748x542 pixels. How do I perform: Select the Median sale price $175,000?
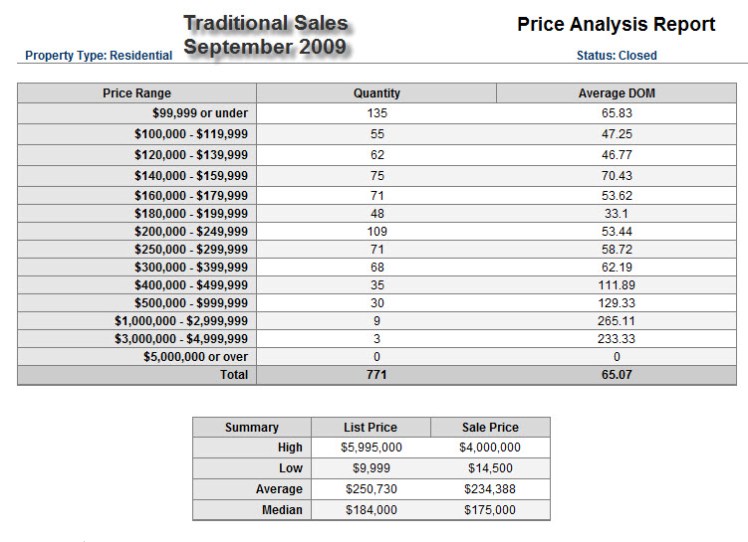pos(489,510)
